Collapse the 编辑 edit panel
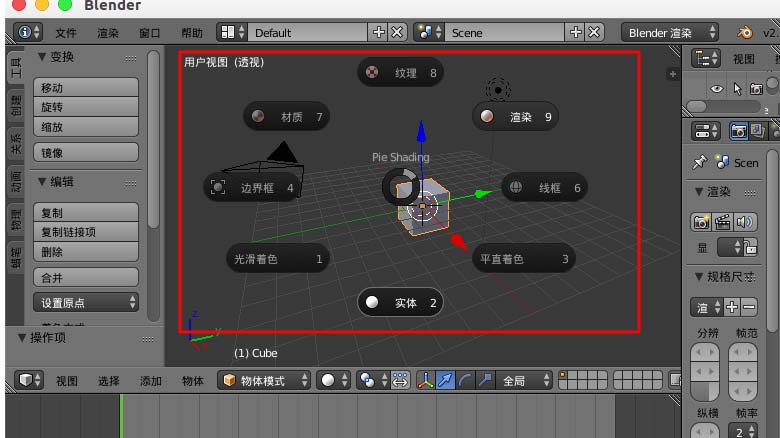 (x=42, y=182)
